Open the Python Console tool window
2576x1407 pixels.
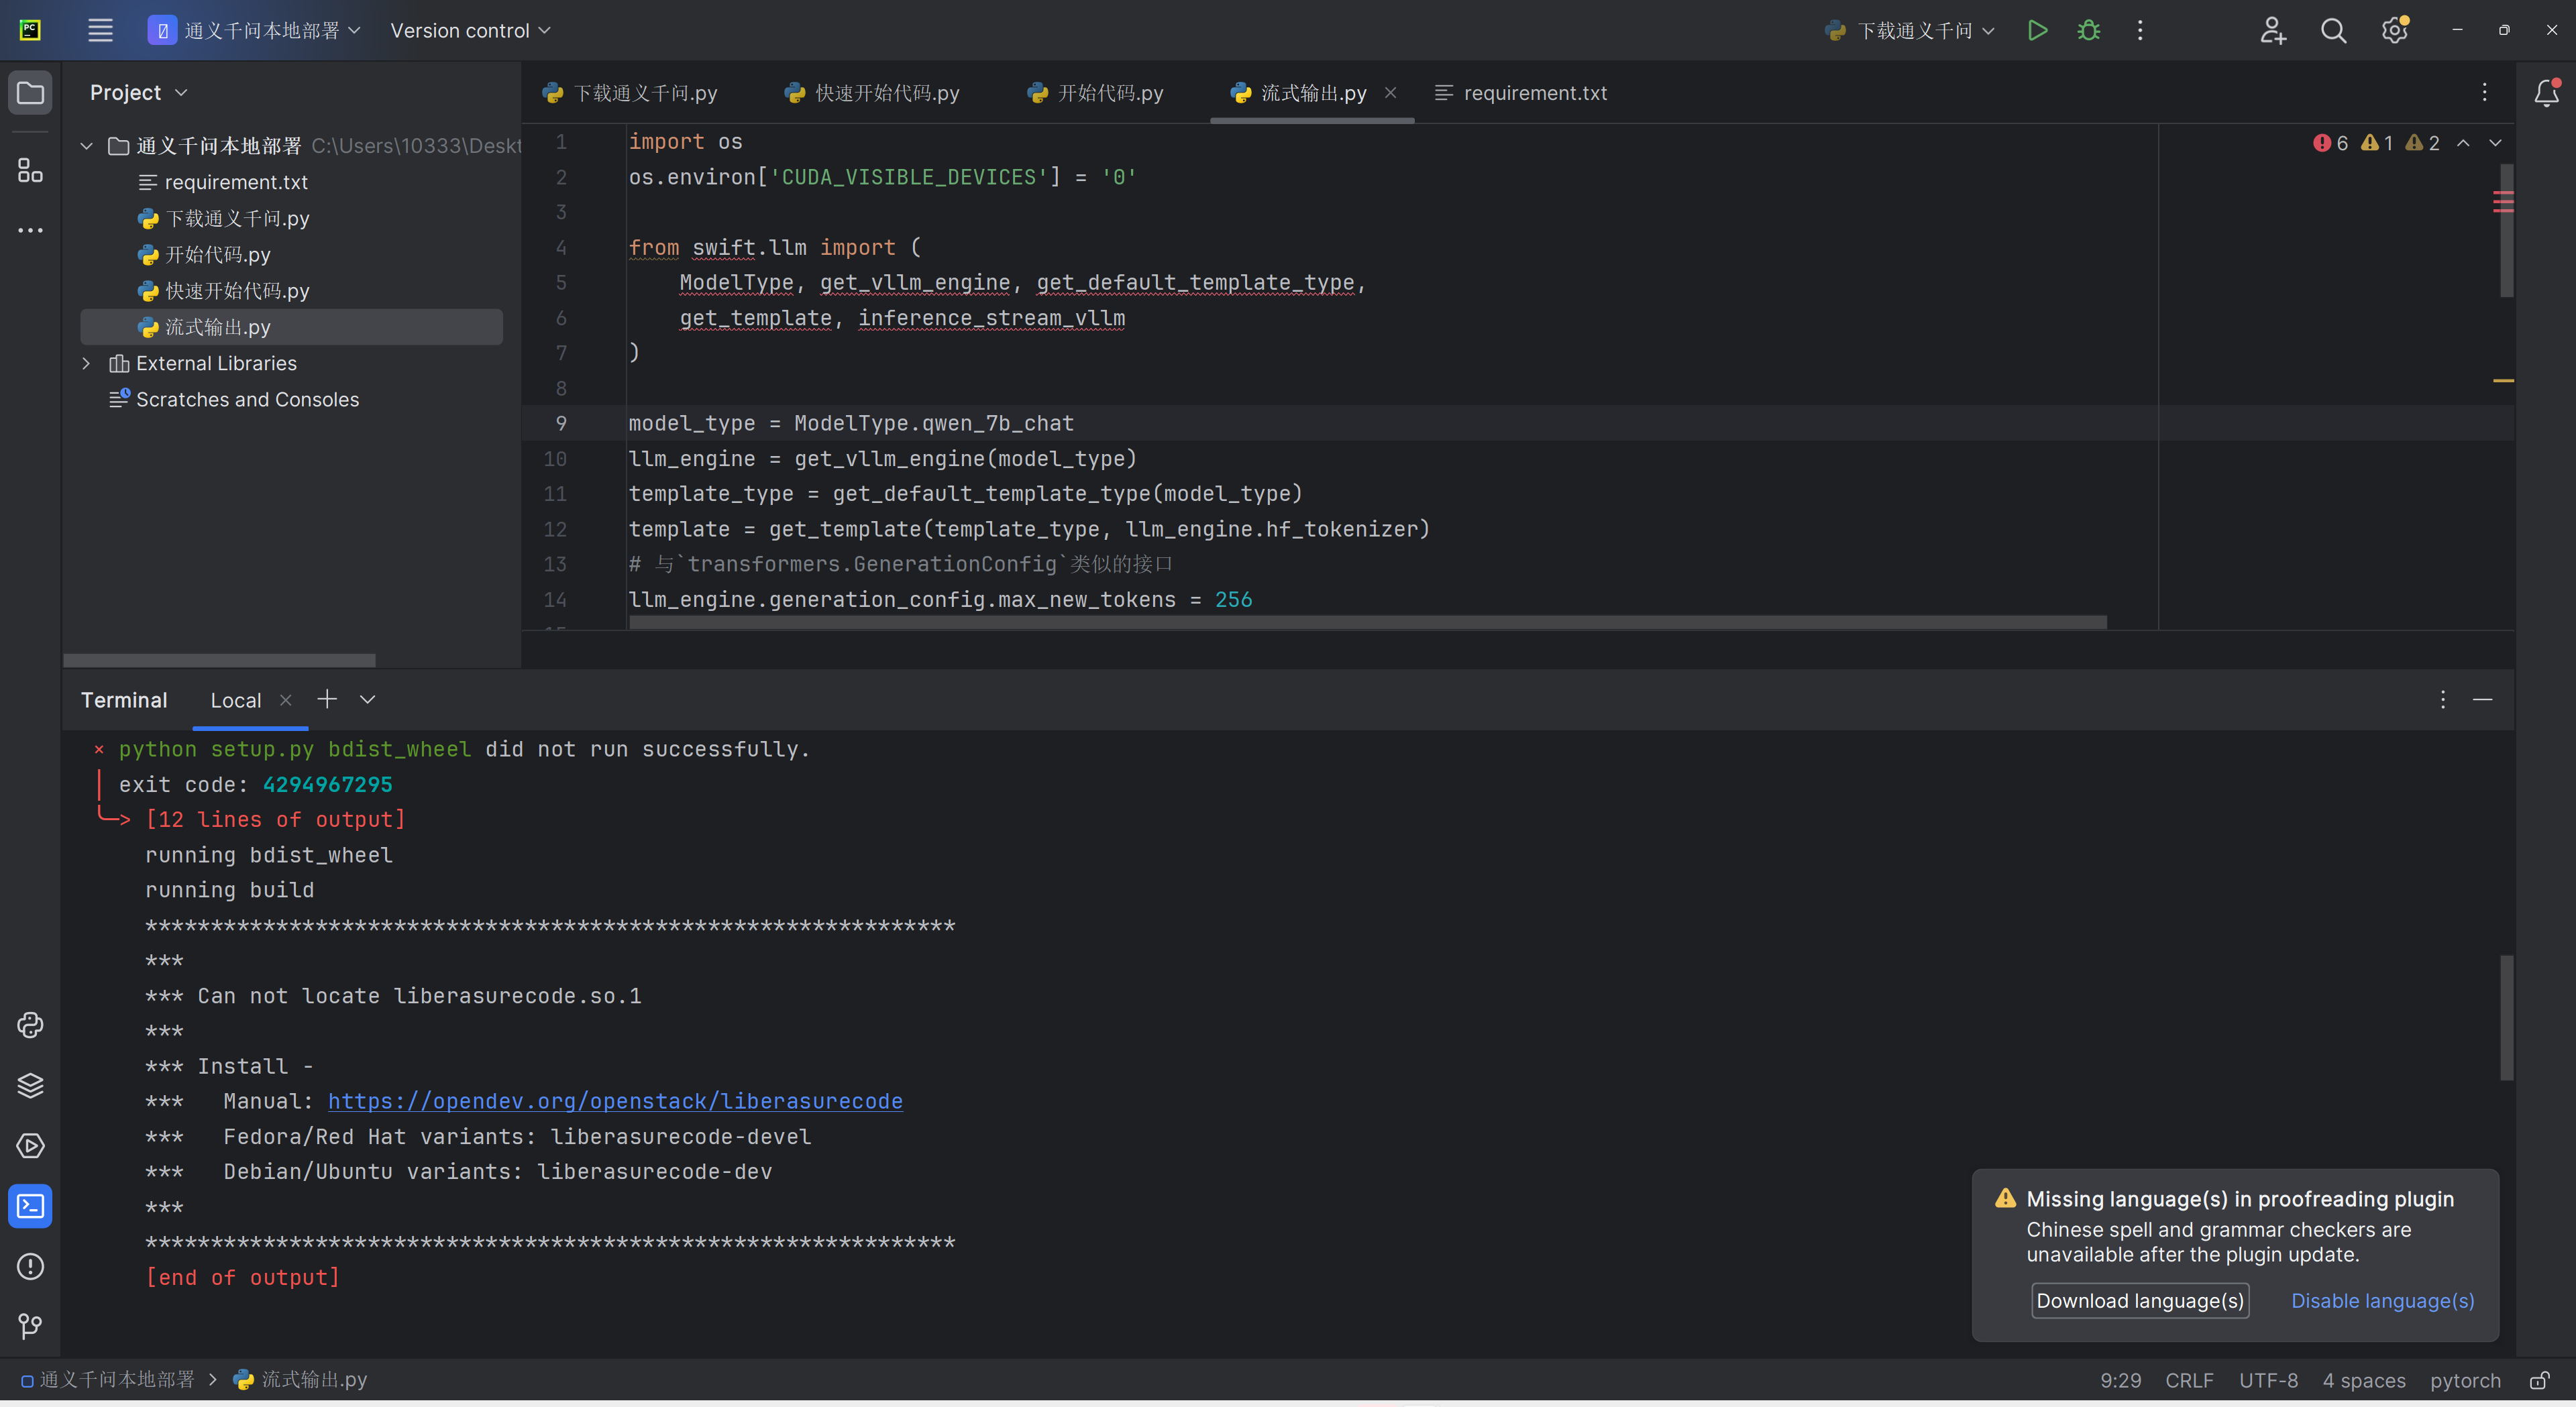click(30, 1025)
